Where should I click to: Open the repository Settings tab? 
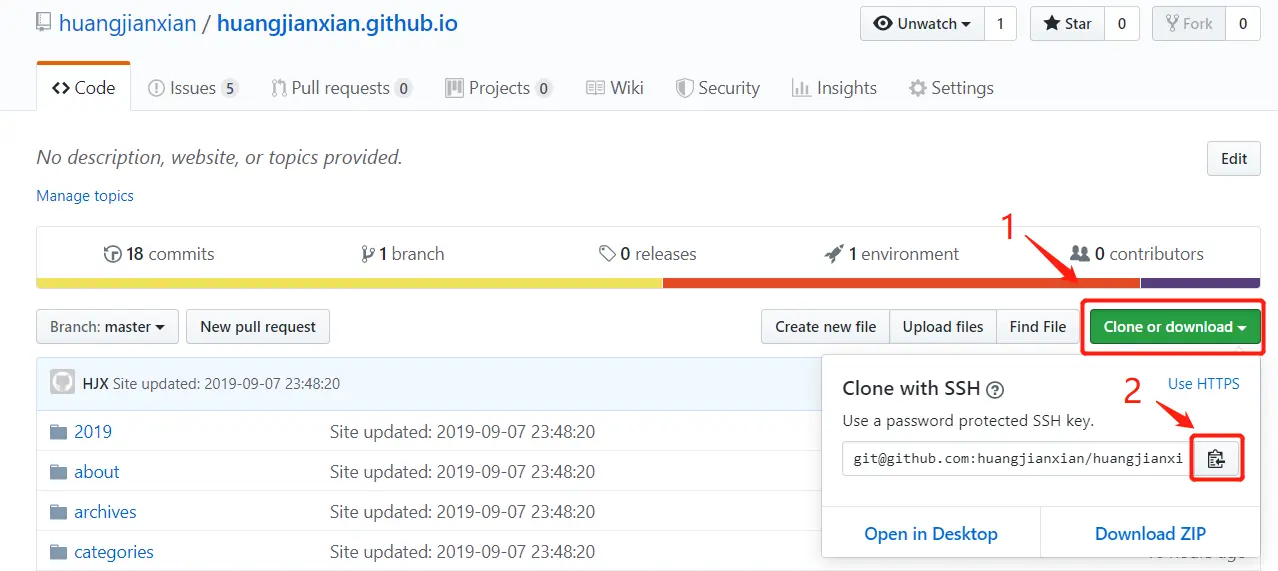(x=951, y=88)
